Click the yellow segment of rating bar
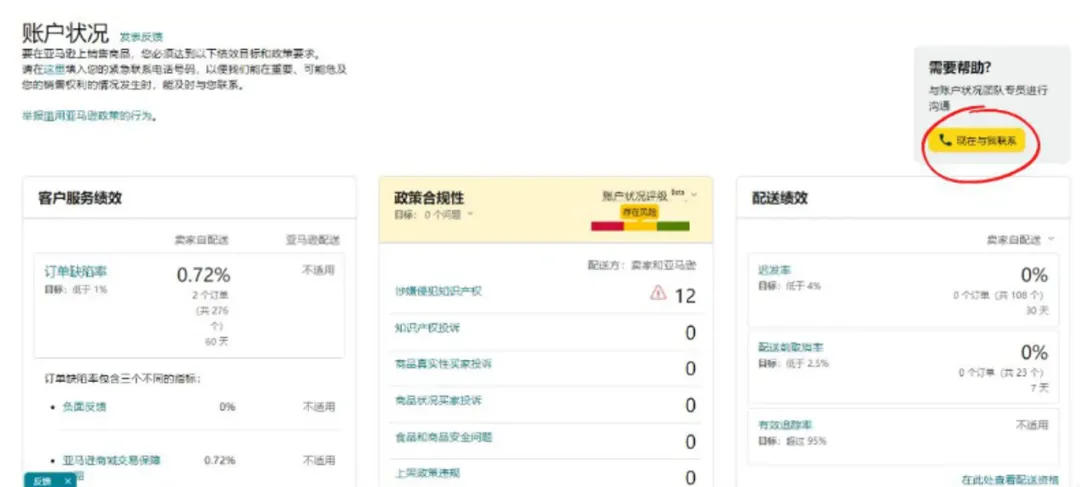Viewport: 1080px width, 487px height. click(641, 226)
